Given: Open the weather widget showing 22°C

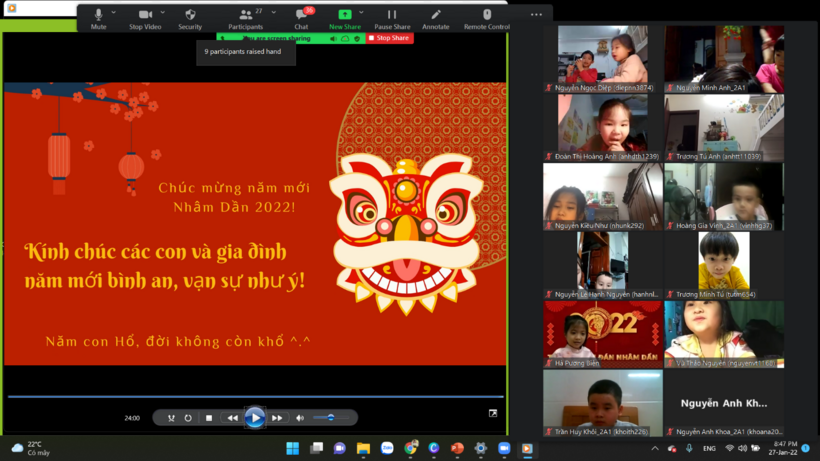Looking at the screenshot, I should pos(31,448).
